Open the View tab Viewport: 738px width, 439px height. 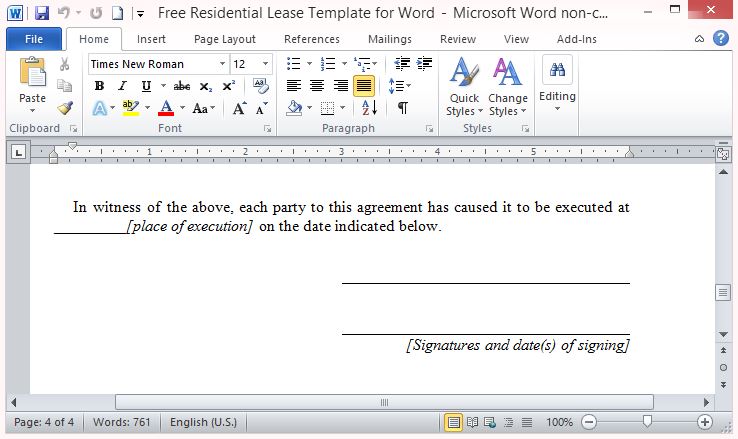pyautogui.click(x=516, y=39)
